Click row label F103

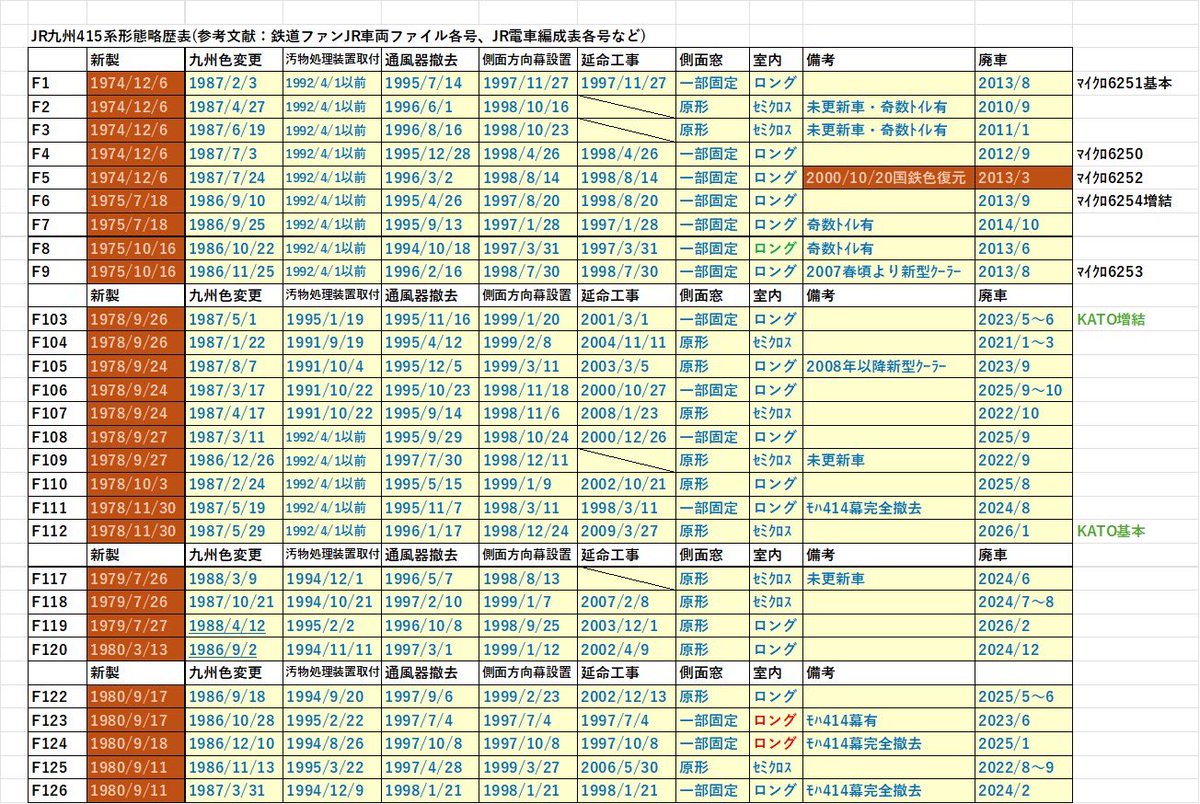57,320
